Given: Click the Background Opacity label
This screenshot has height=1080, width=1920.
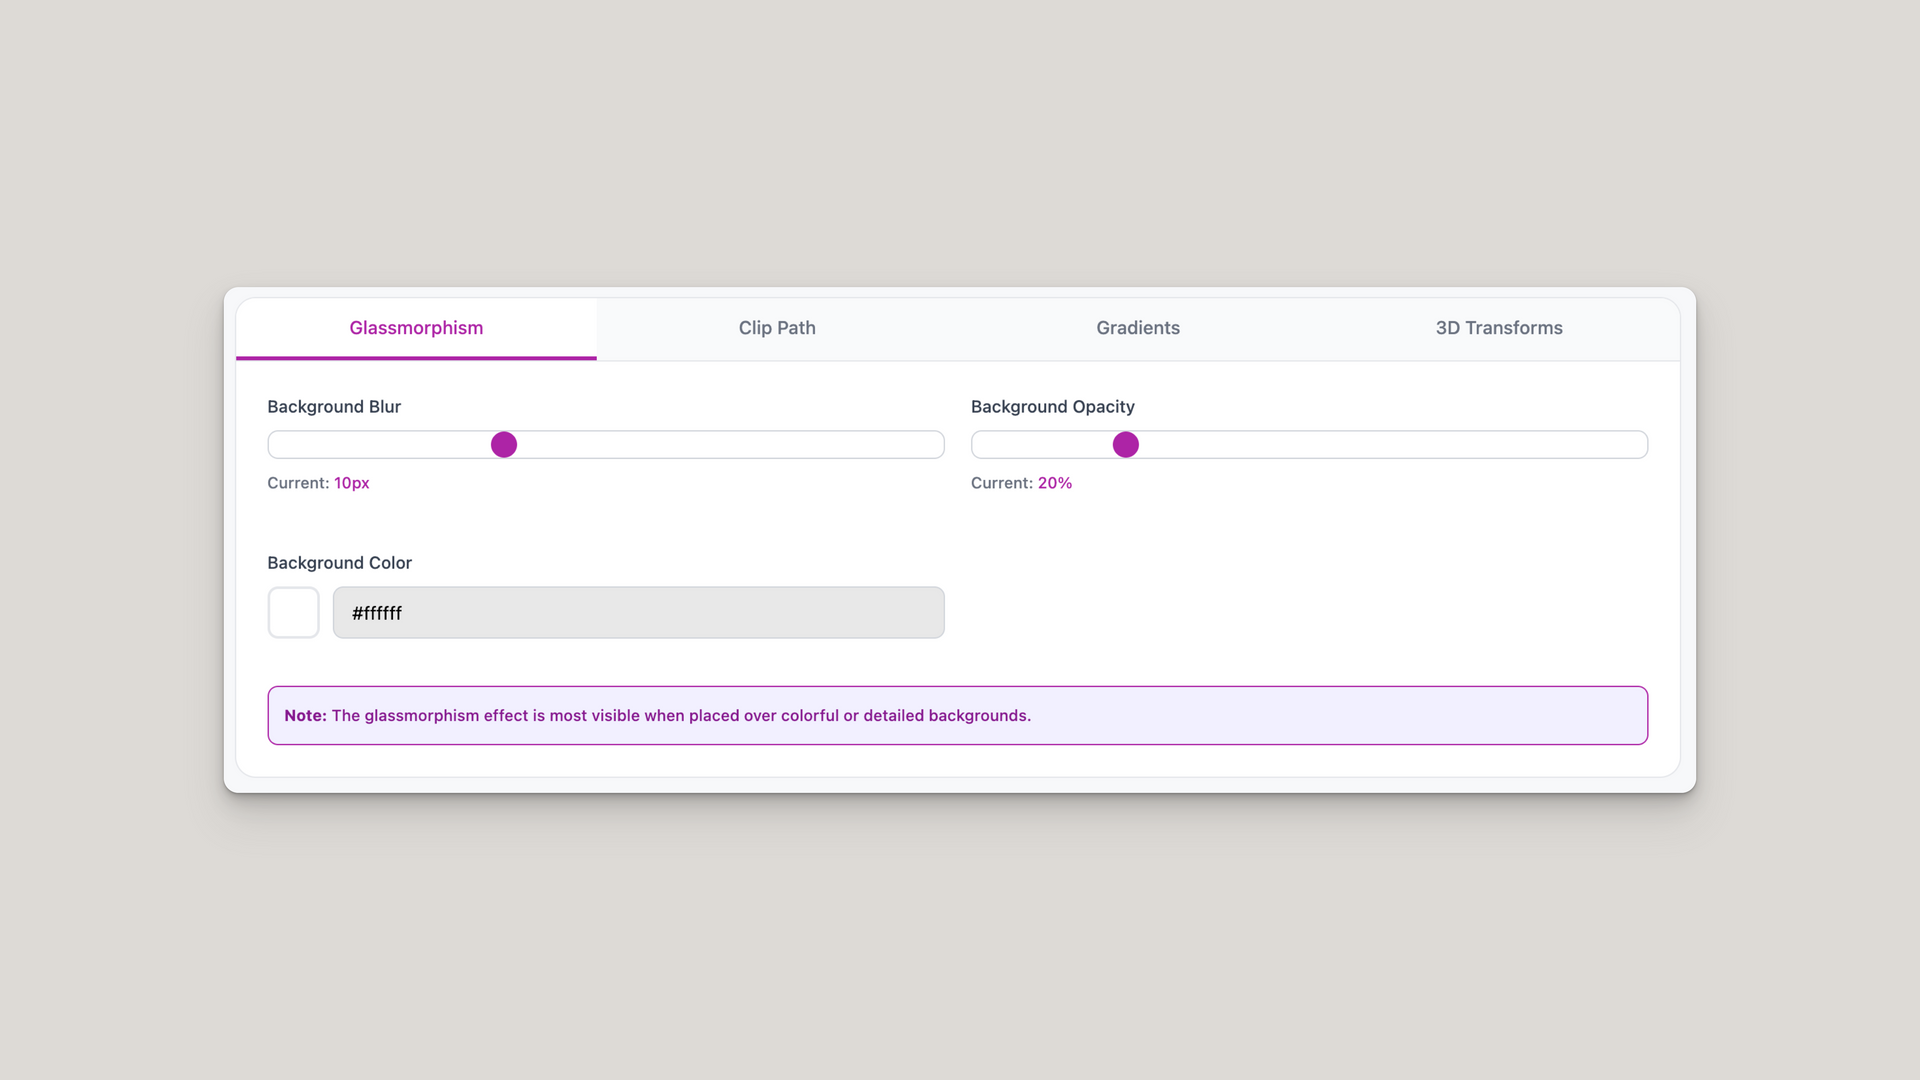Looking at the screenshot, I should (1053, 407).
